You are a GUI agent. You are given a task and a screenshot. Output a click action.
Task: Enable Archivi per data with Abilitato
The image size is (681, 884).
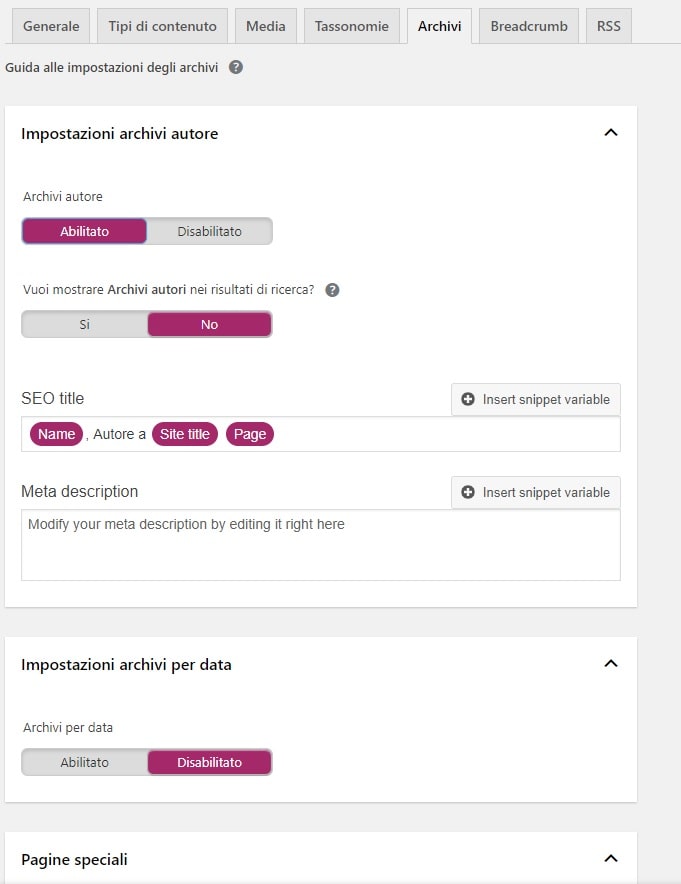(x=85, y=762)
